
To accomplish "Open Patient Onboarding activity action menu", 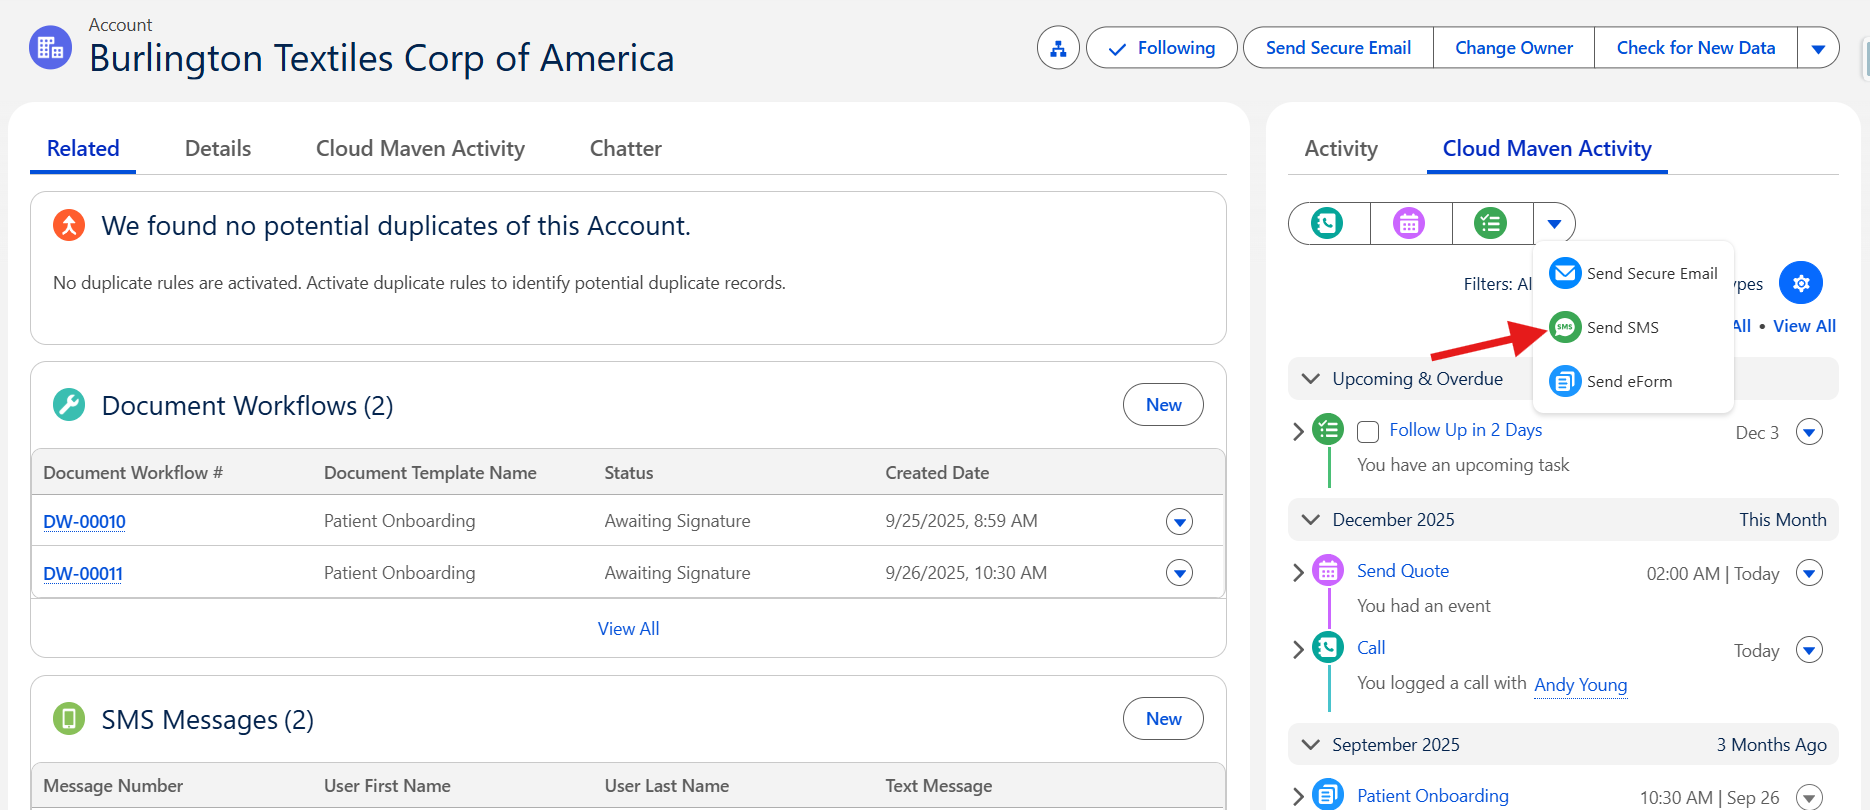I will click(1810, 797).
